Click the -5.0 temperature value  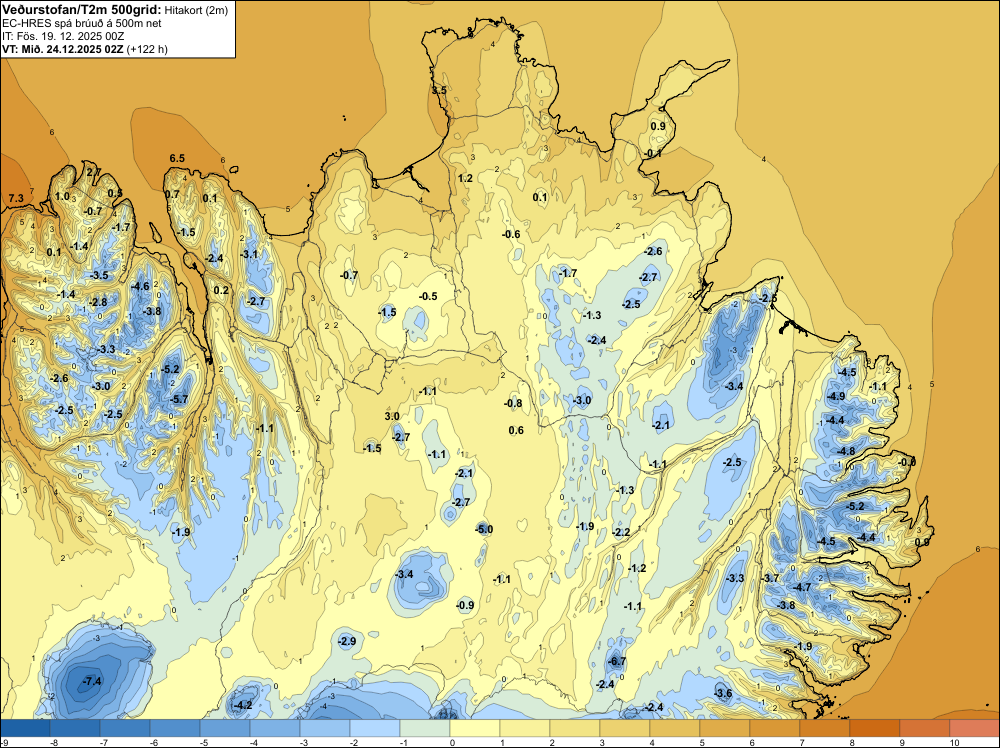coord(484,529)
